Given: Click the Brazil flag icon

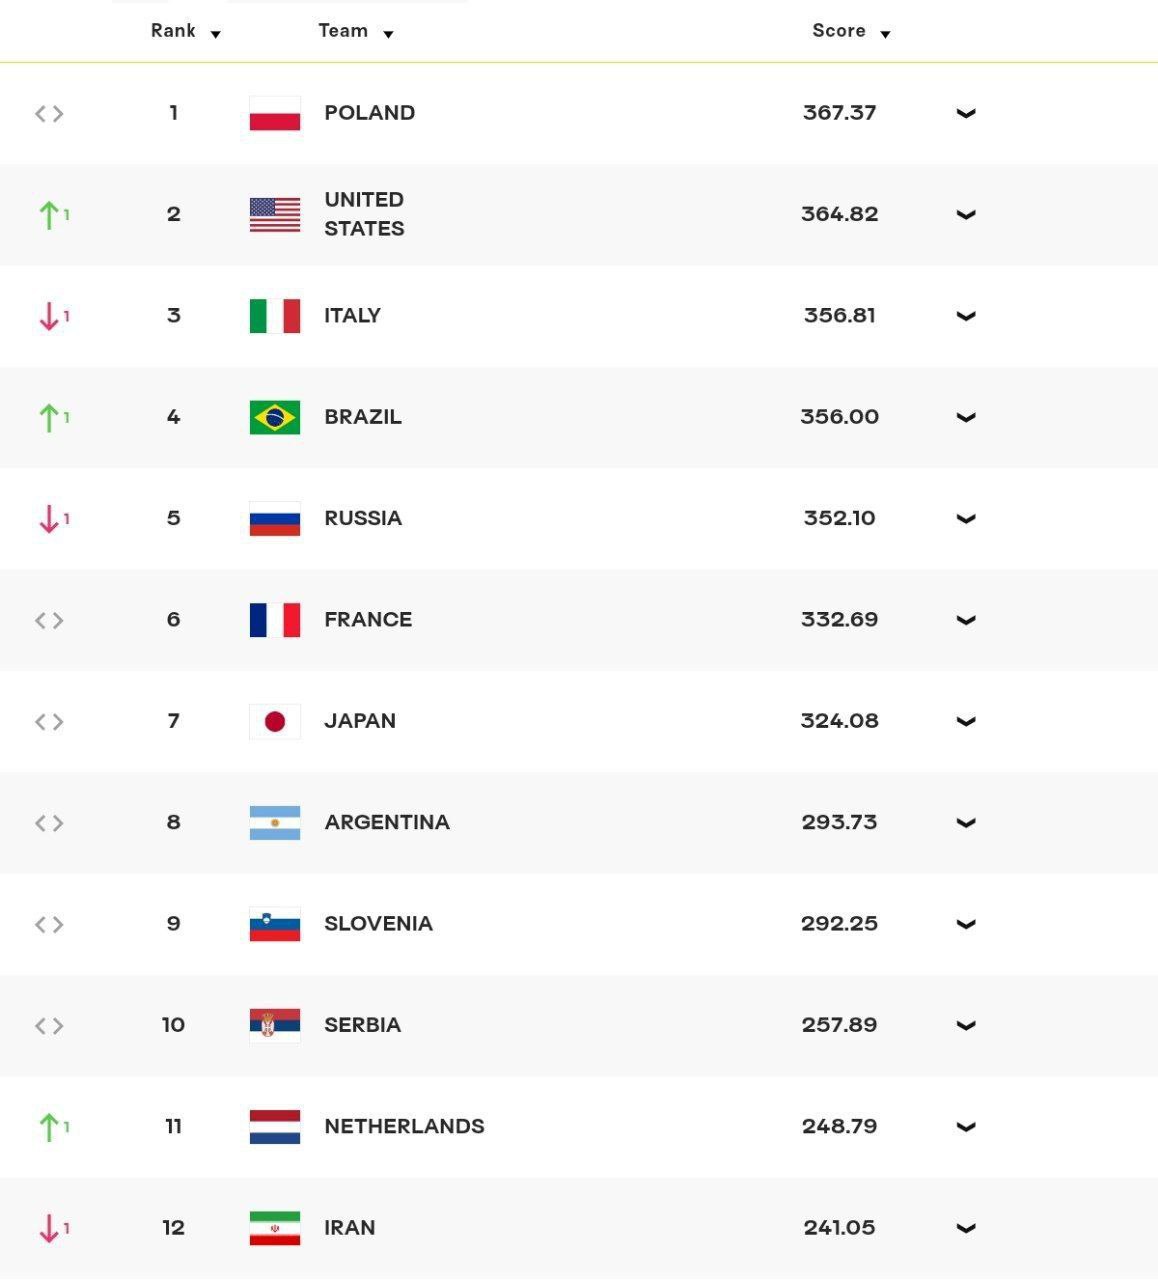Looking at the screenshot, I should coord(275,417).
